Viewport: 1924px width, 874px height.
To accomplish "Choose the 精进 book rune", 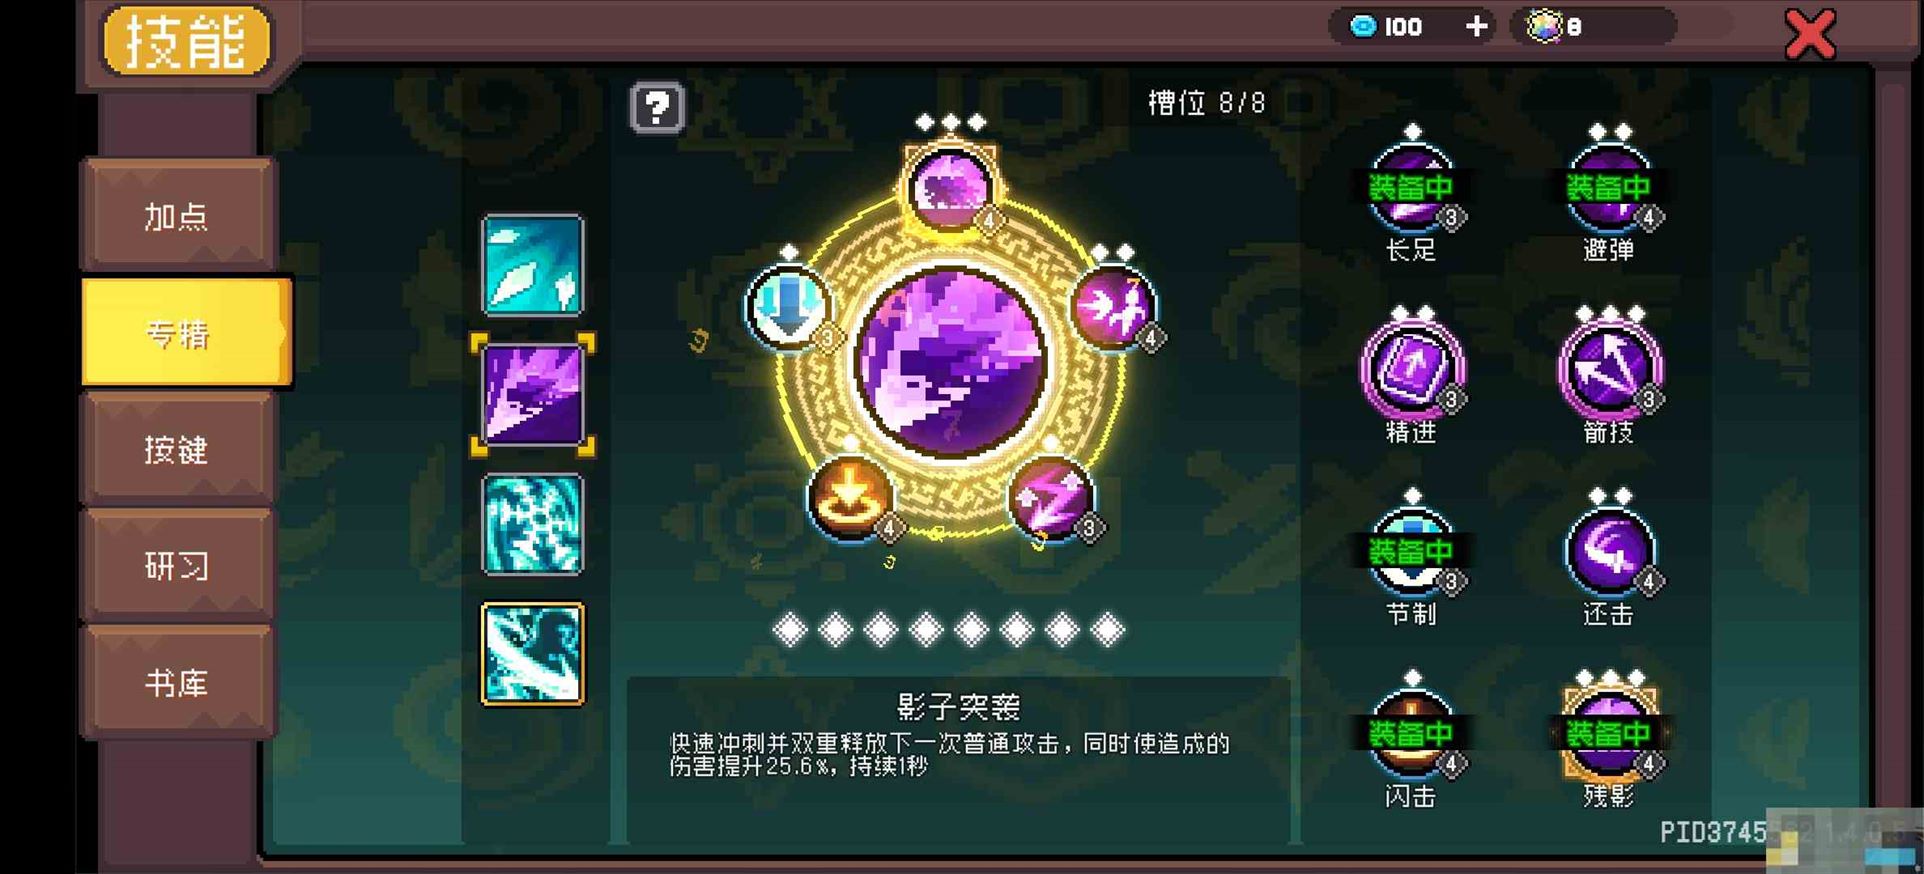I will 1411,369.
